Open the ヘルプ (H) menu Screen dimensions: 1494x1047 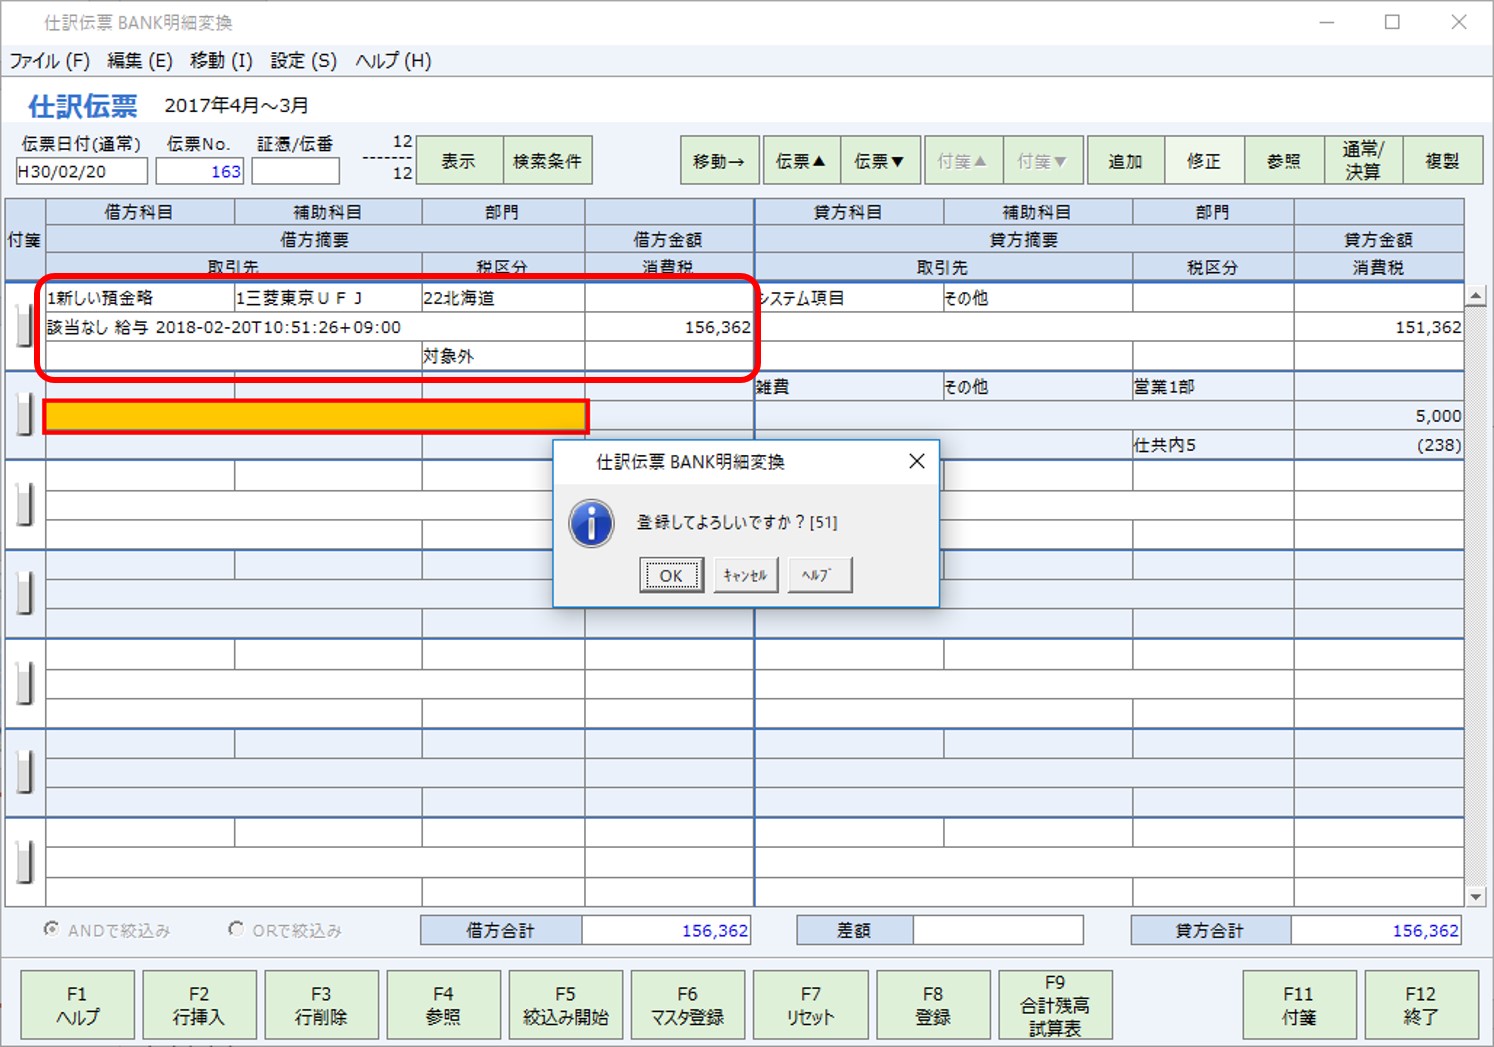click(392, 61)
